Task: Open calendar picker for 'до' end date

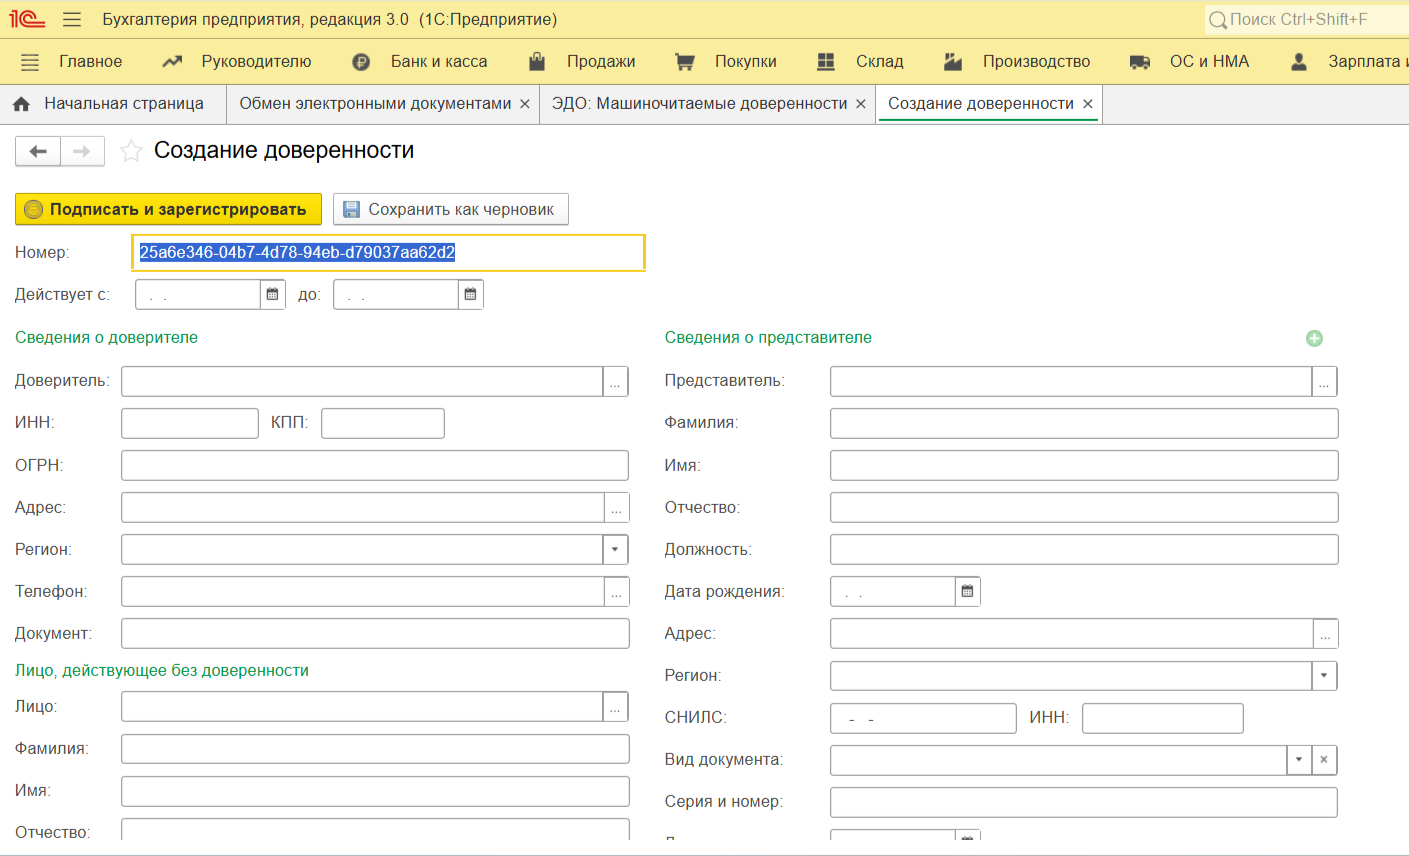Action: 470,295
